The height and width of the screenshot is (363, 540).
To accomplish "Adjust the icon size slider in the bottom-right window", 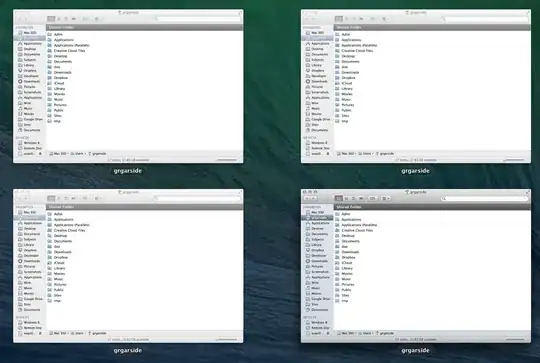I will (x=515, y=339).
